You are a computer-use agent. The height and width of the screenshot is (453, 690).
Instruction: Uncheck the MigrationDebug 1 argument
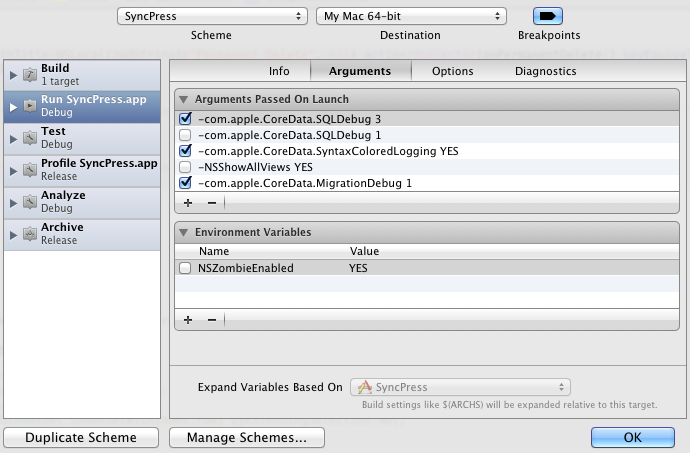pyautogui.click(x=185, y=182)
